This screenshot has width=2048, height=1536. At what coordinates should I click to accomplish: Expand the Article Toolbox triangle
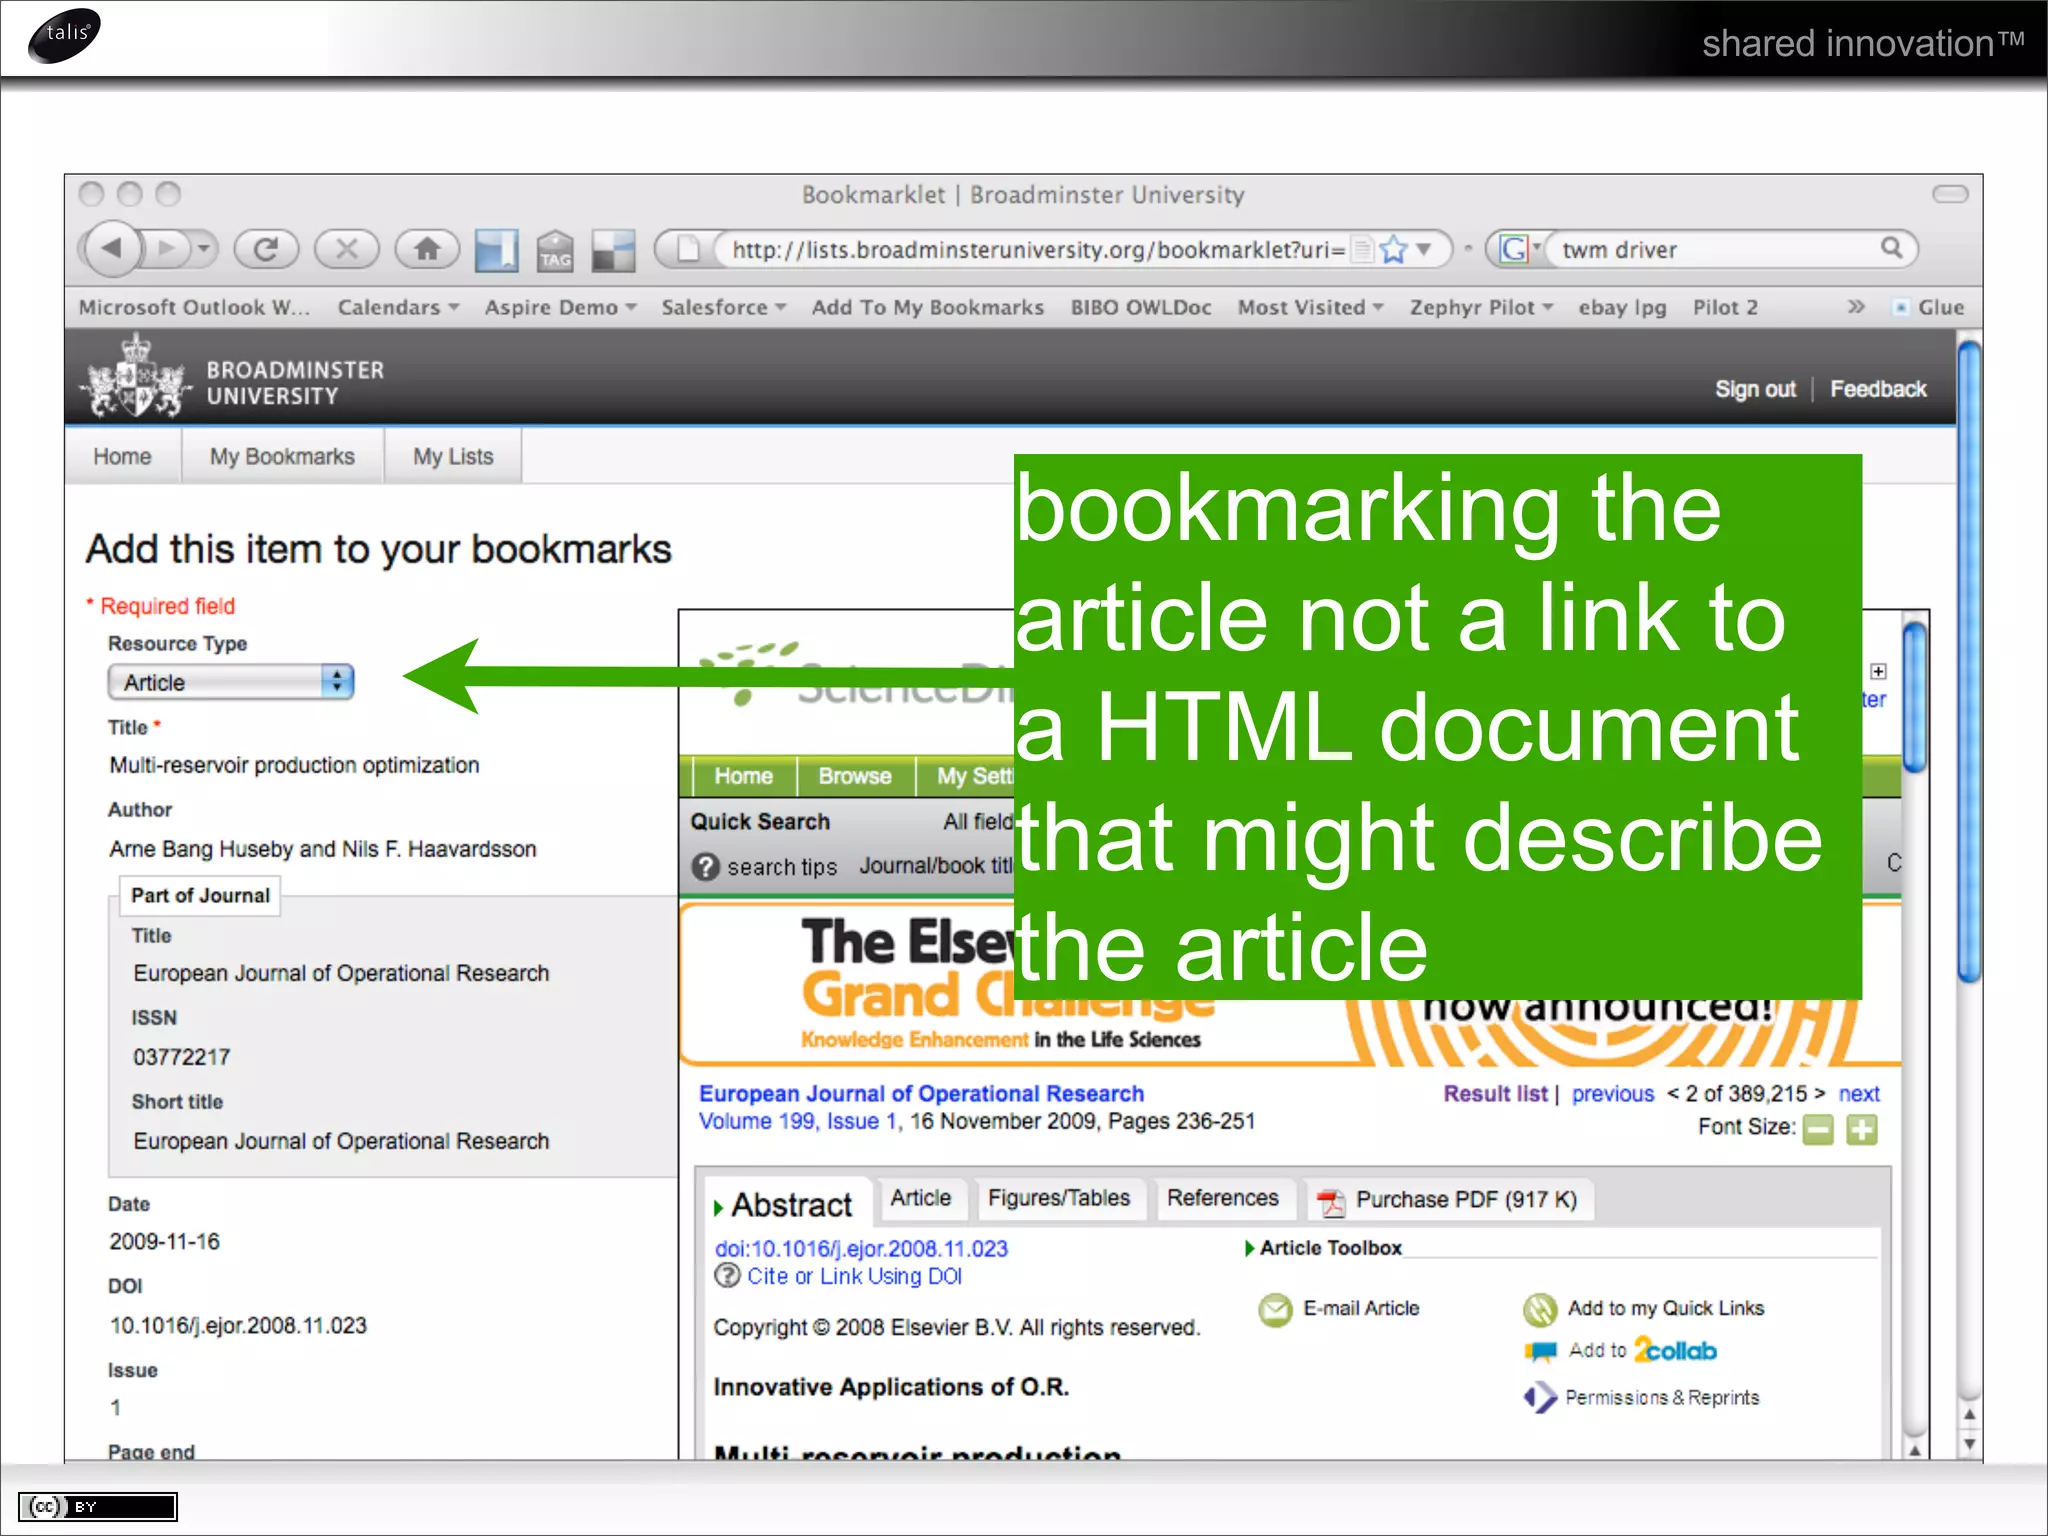point(1249,1248)
